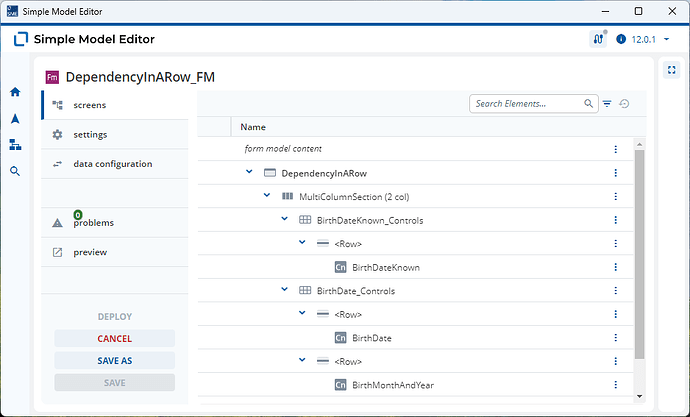Open options menu for BirthDate_Controls row
The width and height of the screenshot is (690, 417).
pos(616,291)
